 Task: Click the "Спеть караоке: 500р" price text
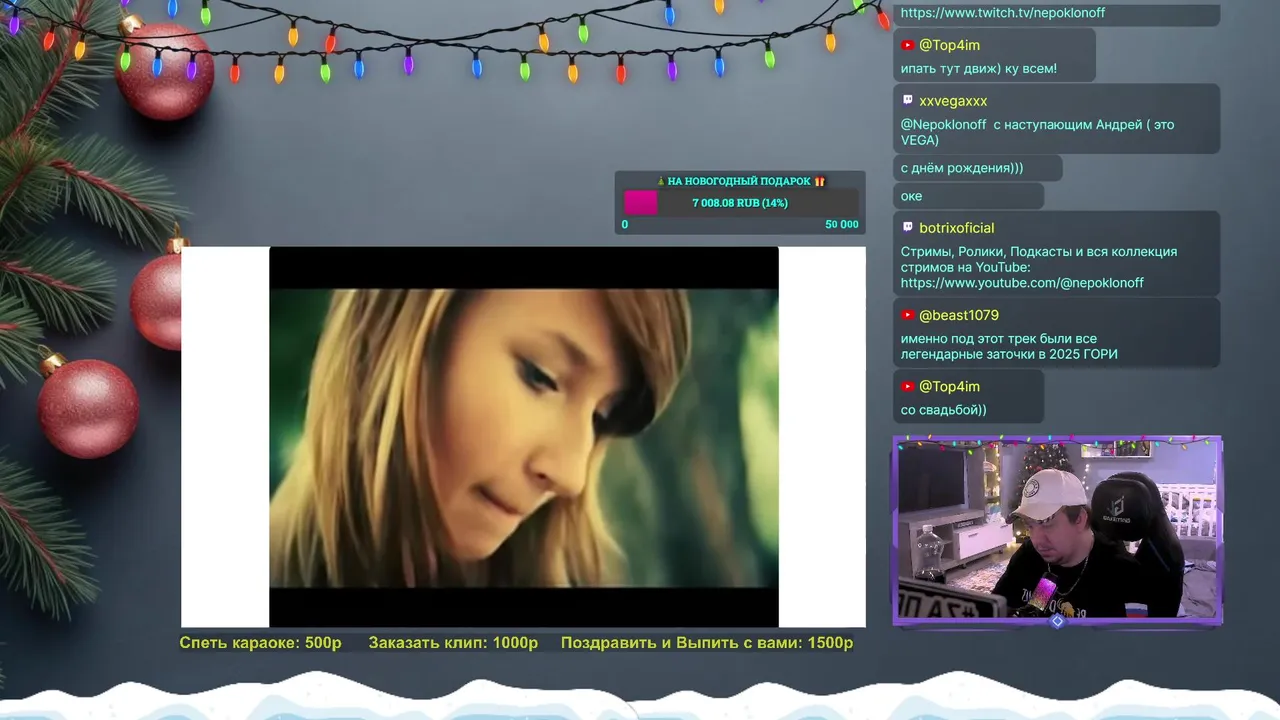pyautogui.click(x=260, y=643)
